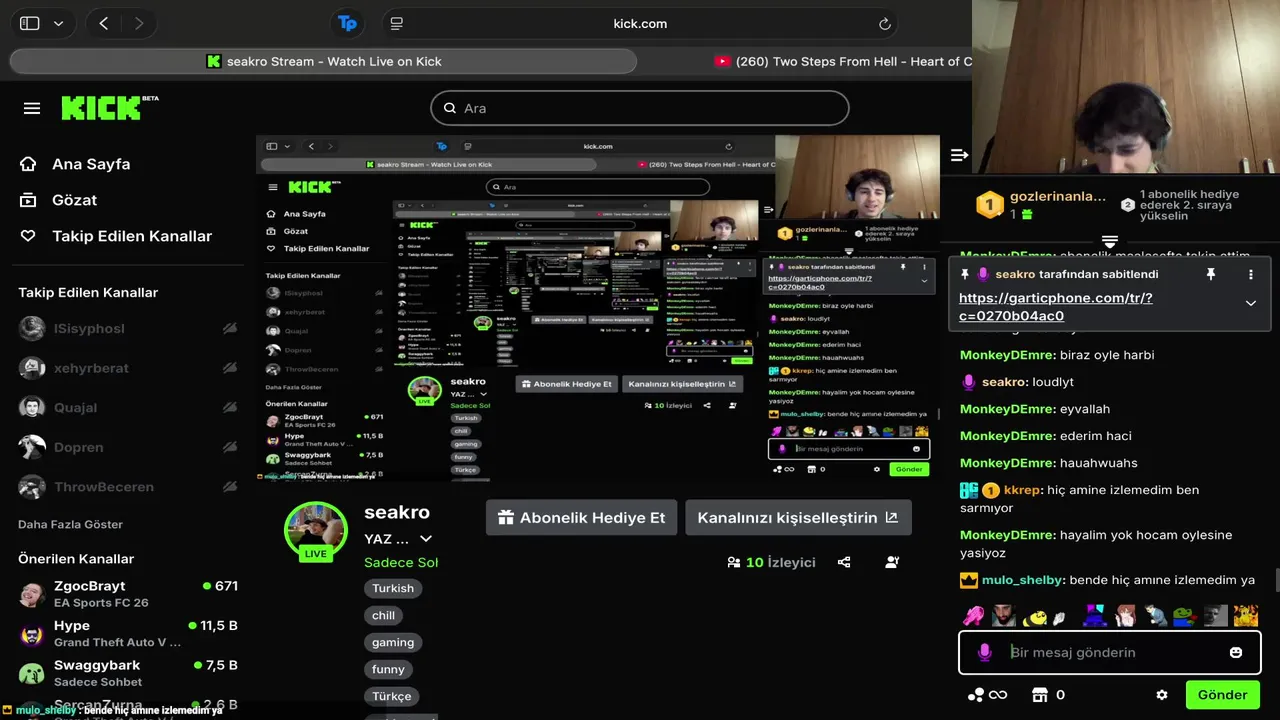This screenshot has width=1280, height=720.
Task: Send chat message with Gönder
Action: pyautogui.click(x=1222, y=695)
